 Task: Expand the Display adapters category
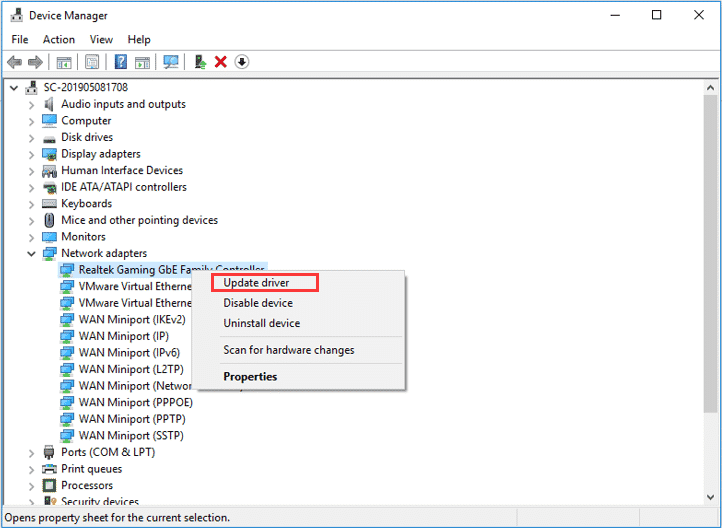[x=31, y=154]
